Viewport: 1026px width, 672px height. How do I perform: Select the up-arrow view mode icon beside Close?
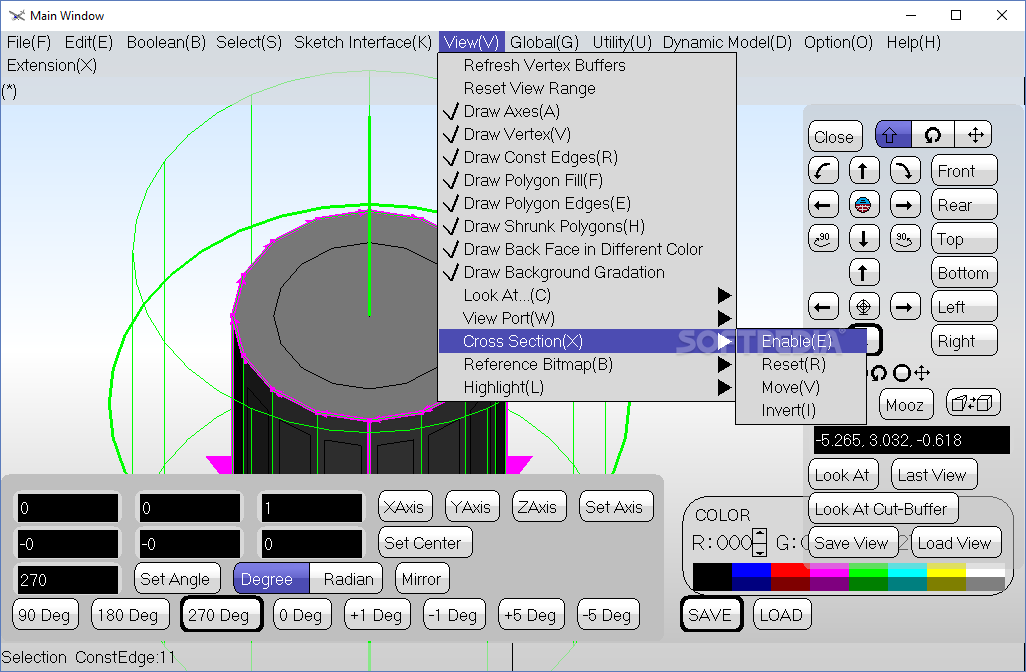pos(893,135)
